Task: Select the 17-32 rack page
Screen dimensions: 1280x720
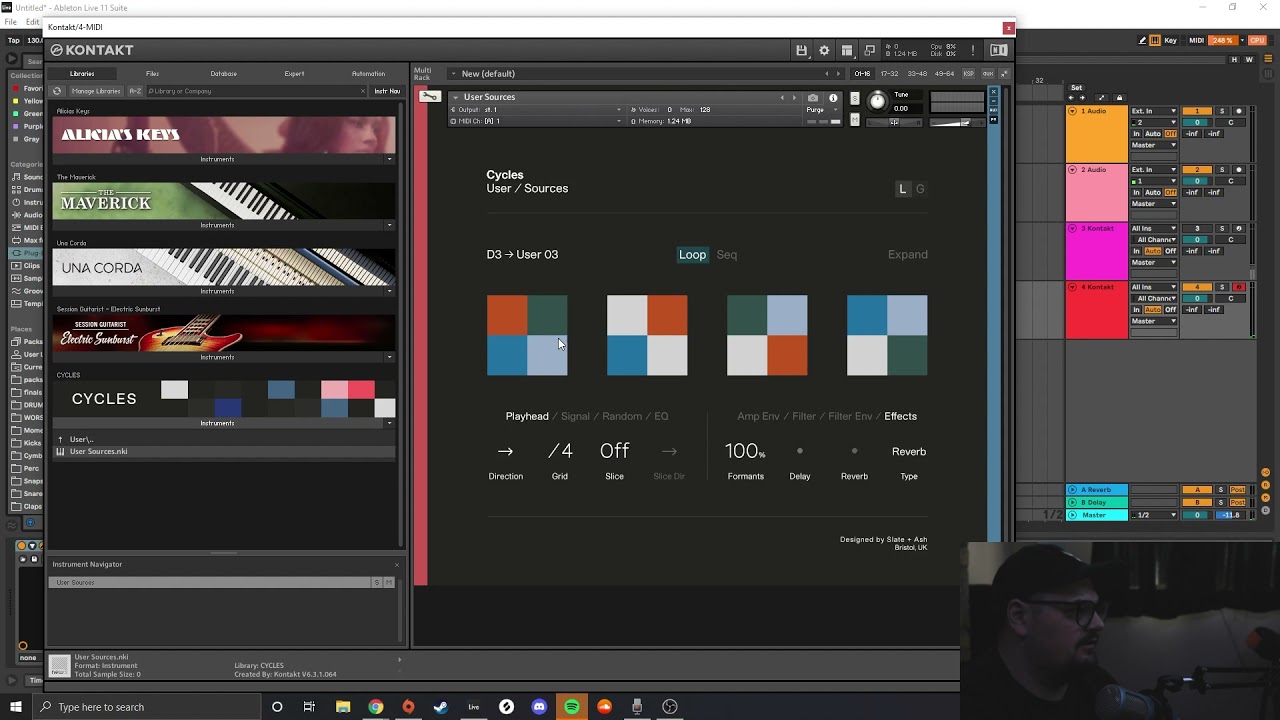Action: pos(889,74)
